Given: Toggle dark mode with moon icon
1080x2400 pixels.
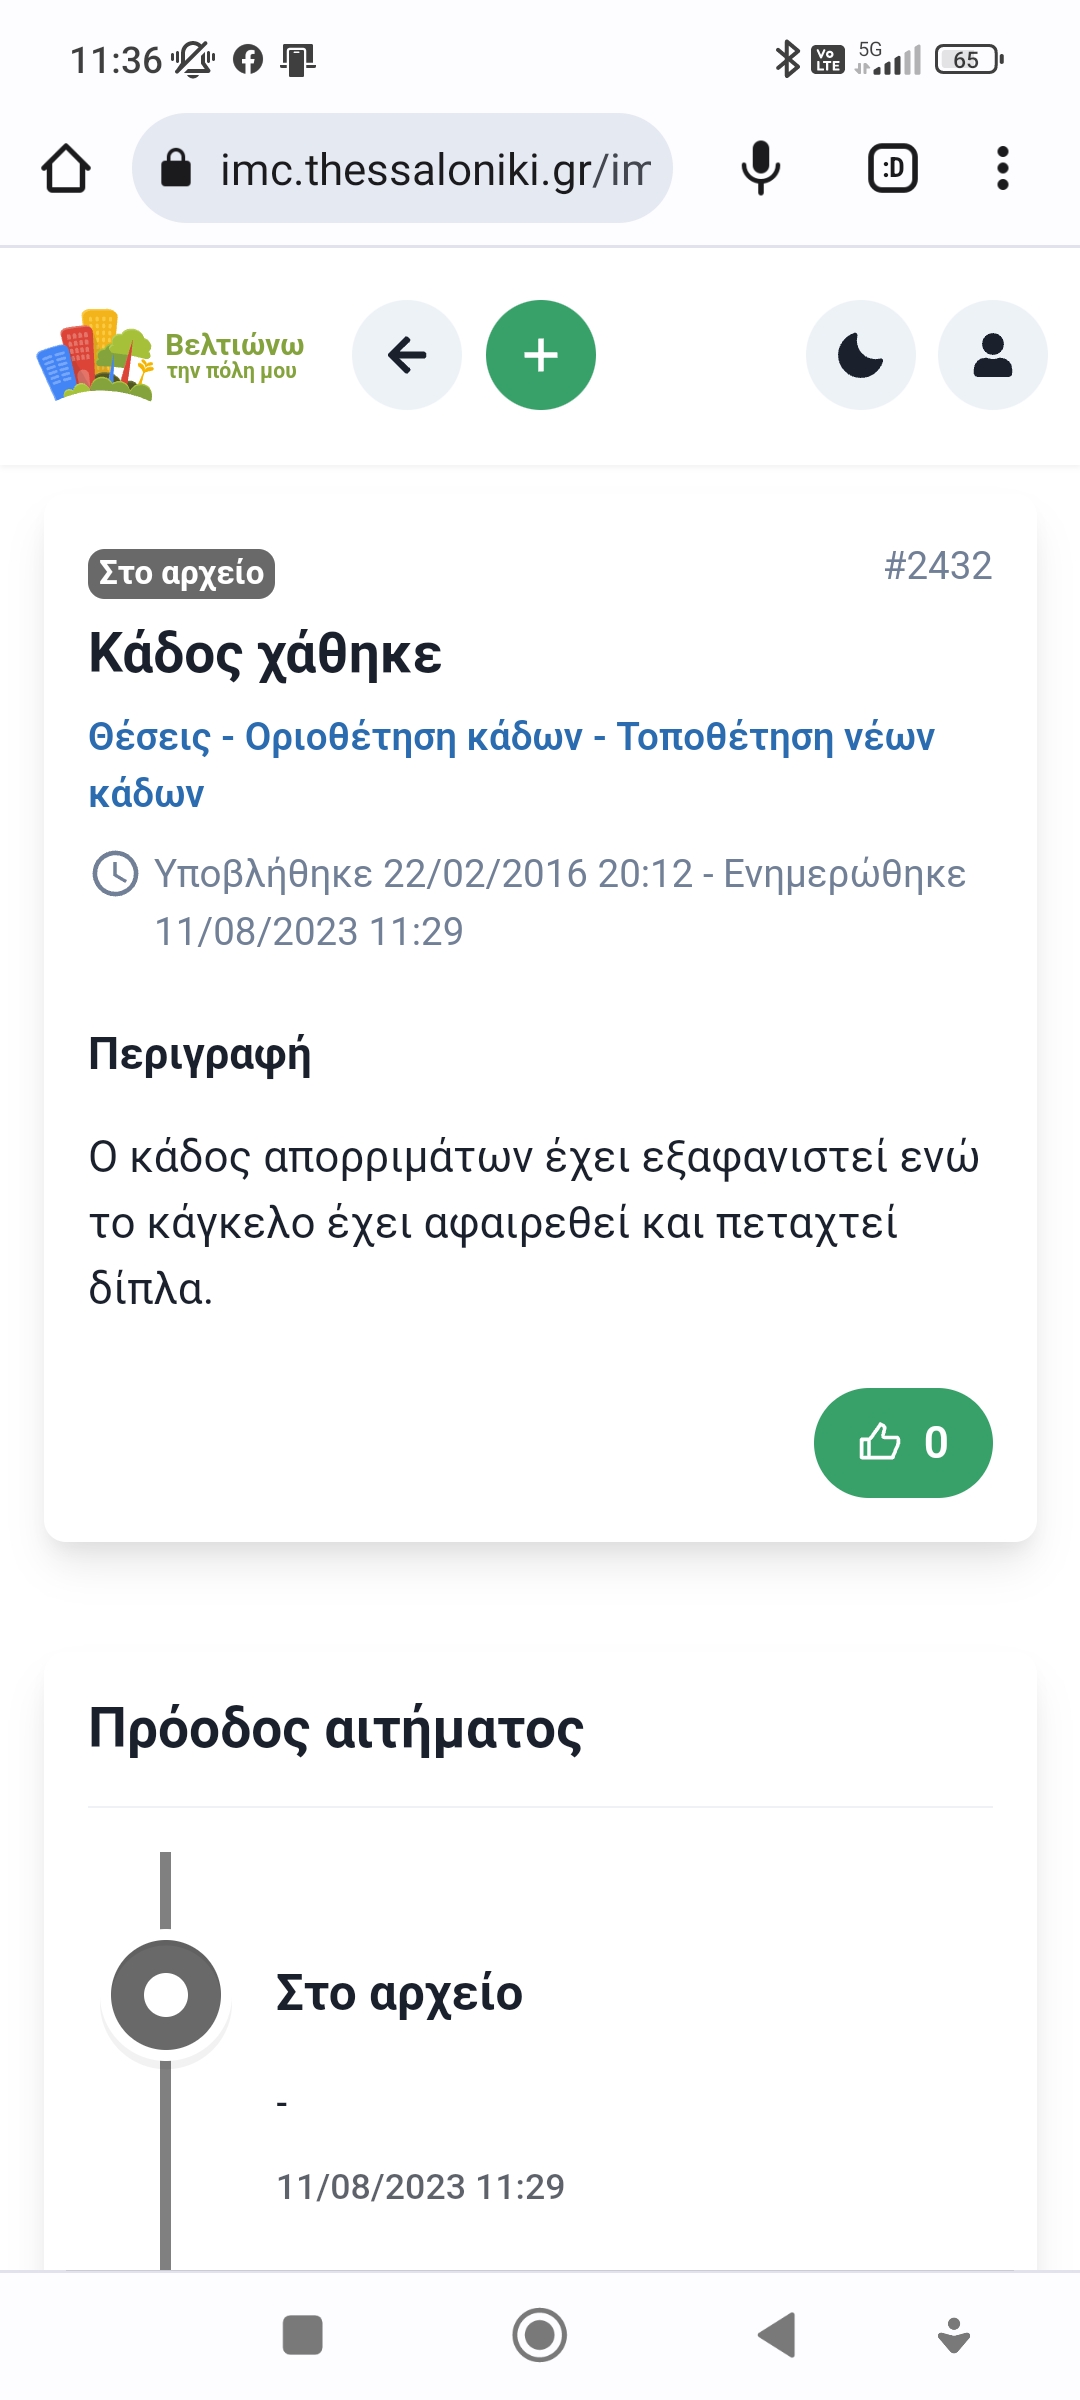Looking at the screenshot, I should tap(860, 355).
